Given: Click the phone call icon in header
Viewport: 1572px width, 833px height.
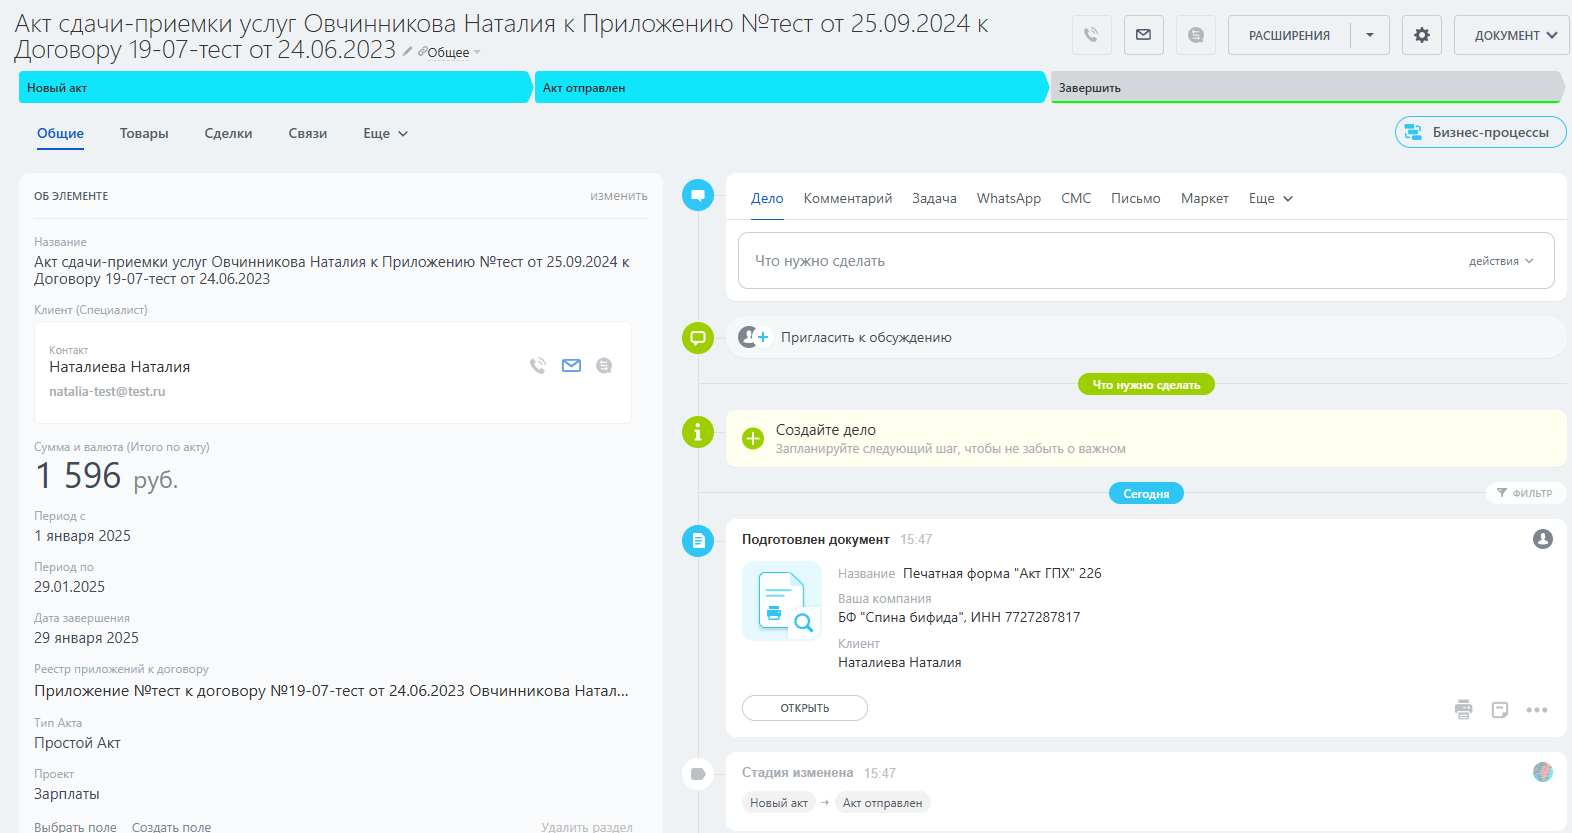Looking at the screenshot, I should tap(1091, 35).
